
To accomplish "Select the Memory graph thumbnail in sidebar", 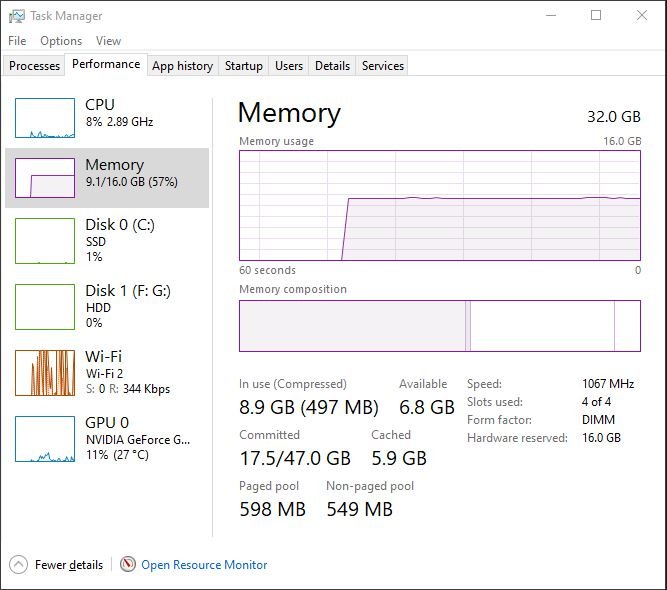I will click(x=45, y=178).
